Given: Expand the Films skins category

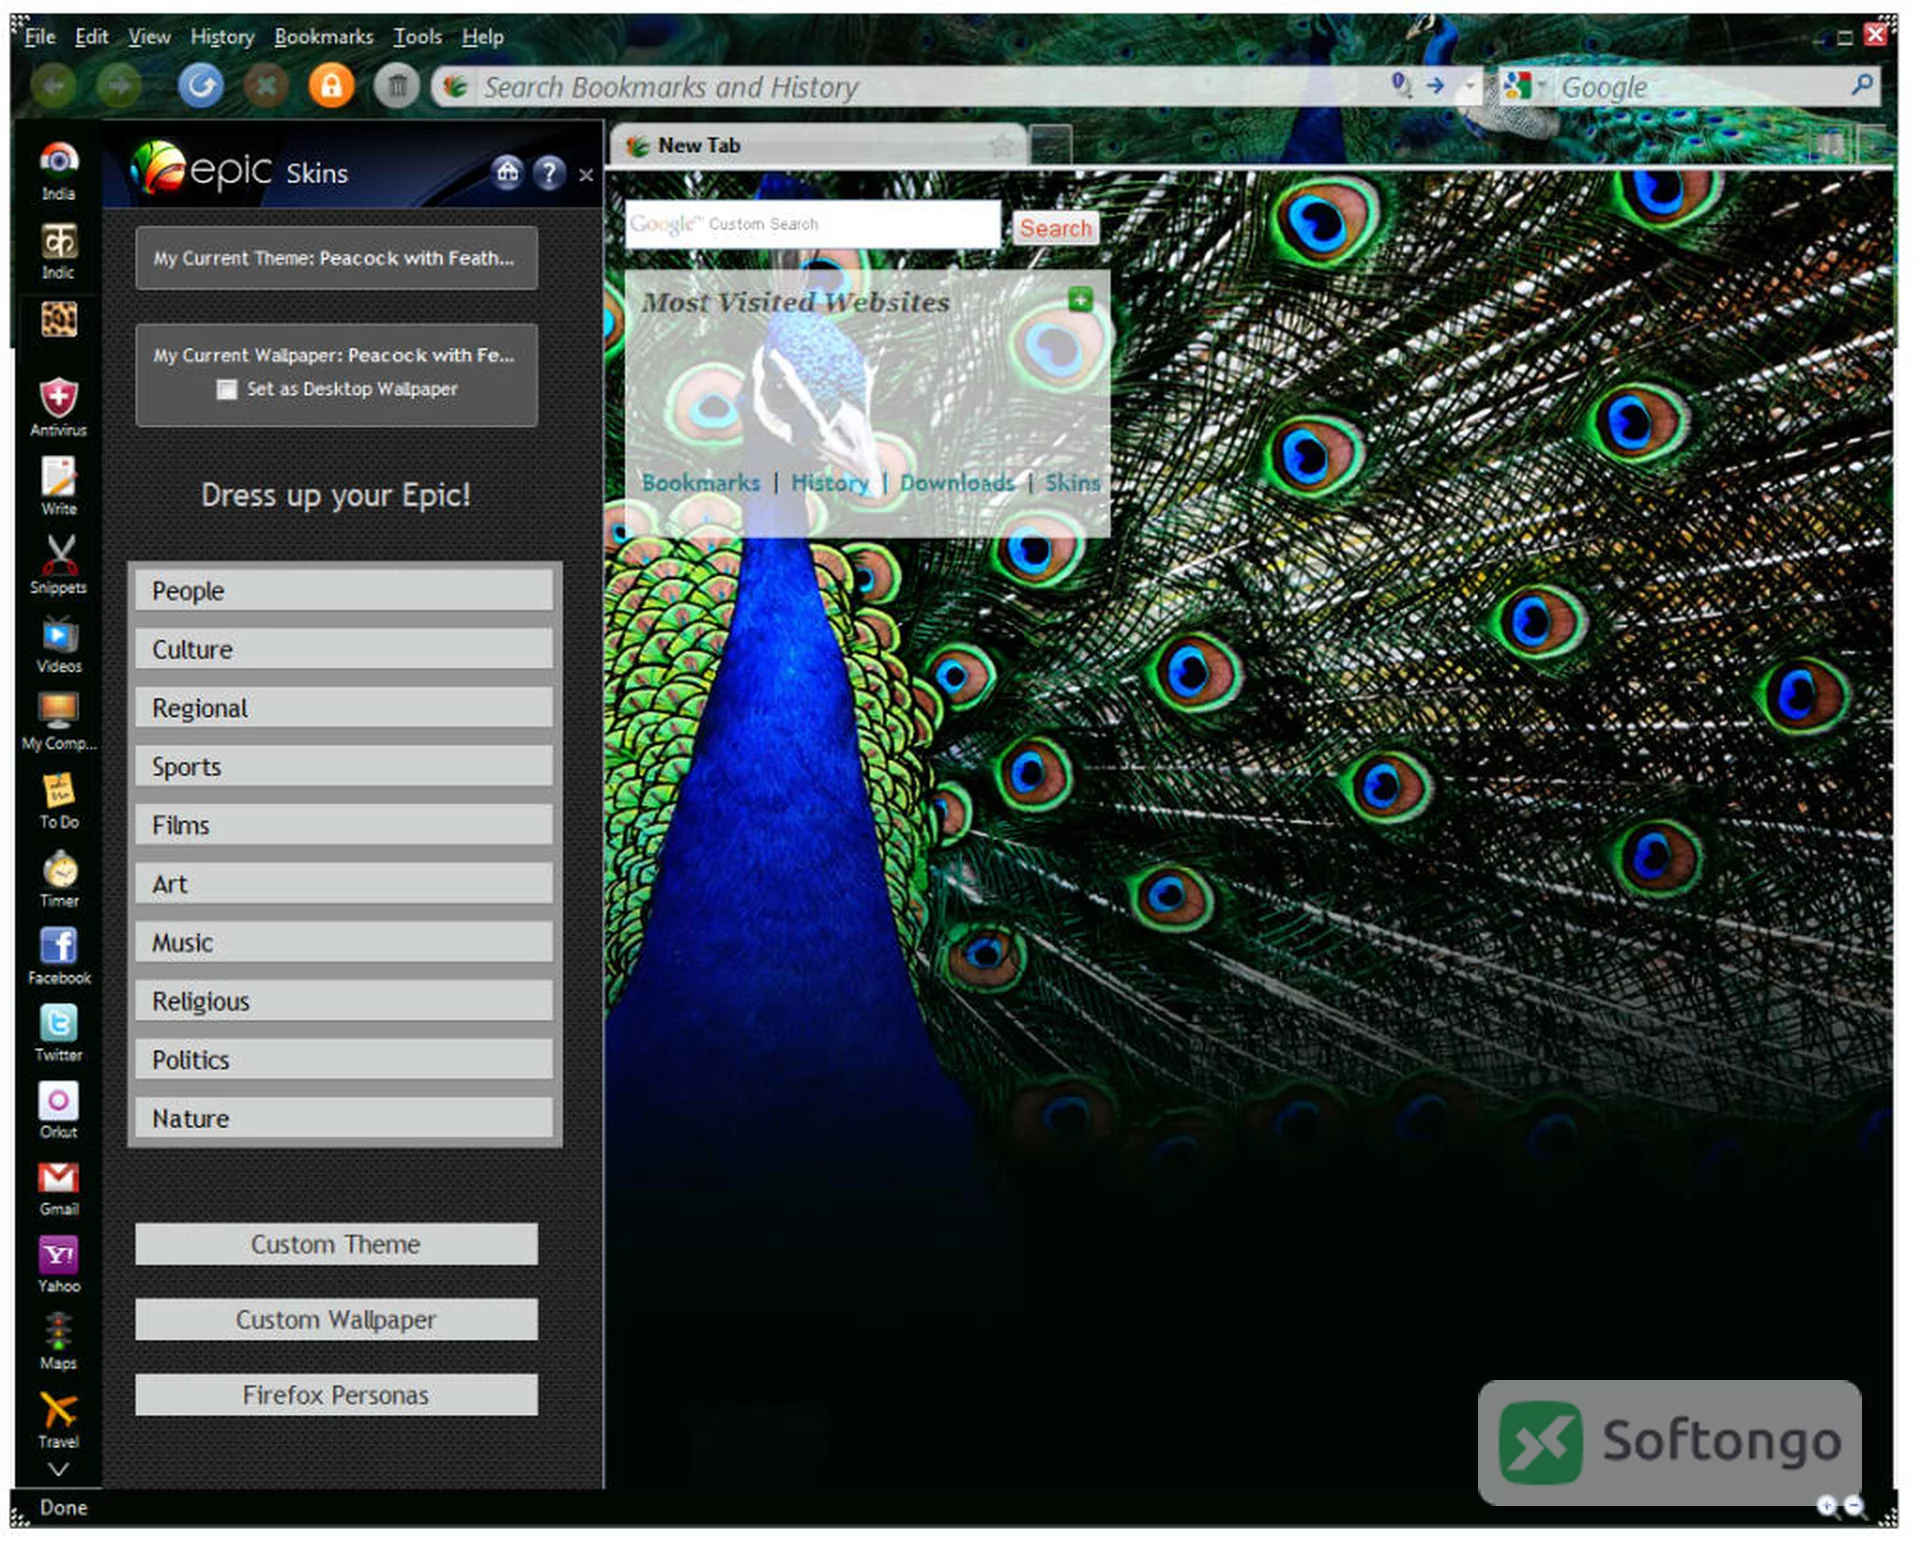Looking at the screenshot, I should 344,826.
